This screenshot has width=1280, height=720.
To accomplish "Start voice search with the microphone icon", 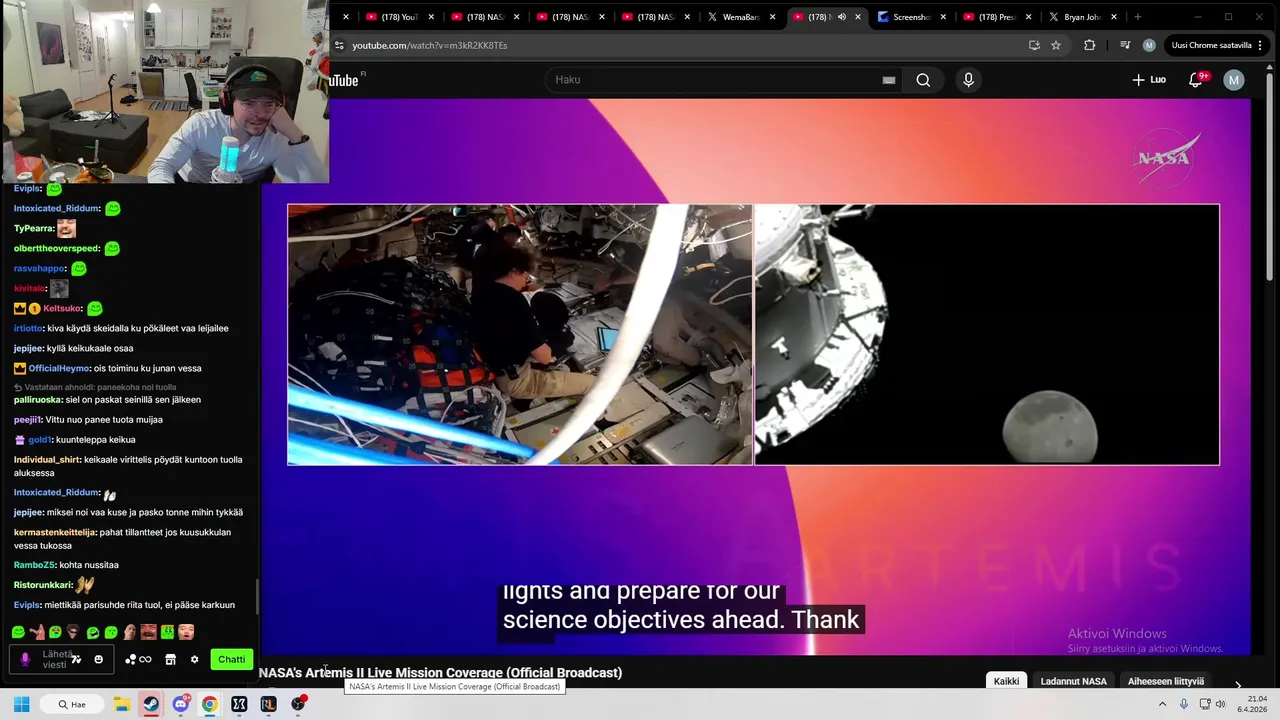I will click(968, 80).
